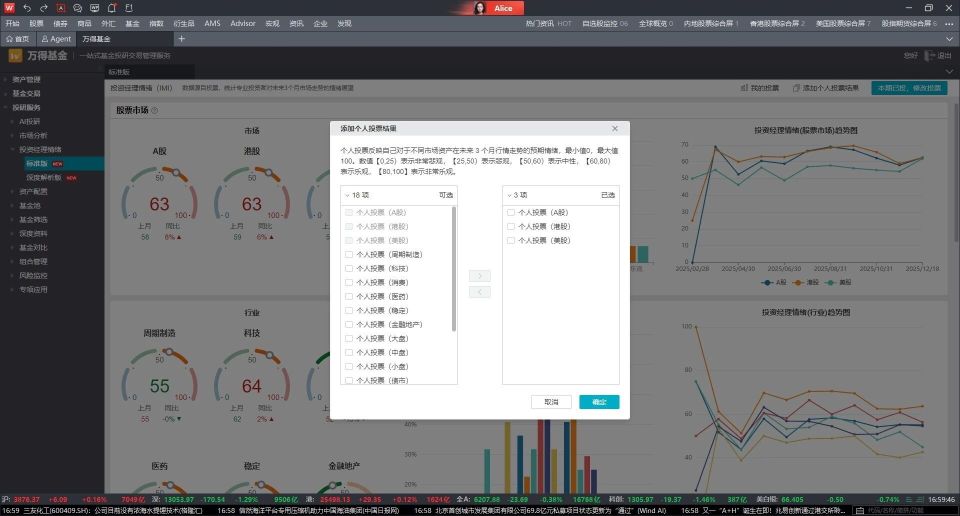Check 个人投票(金融地产) in available list

[349, 324]
